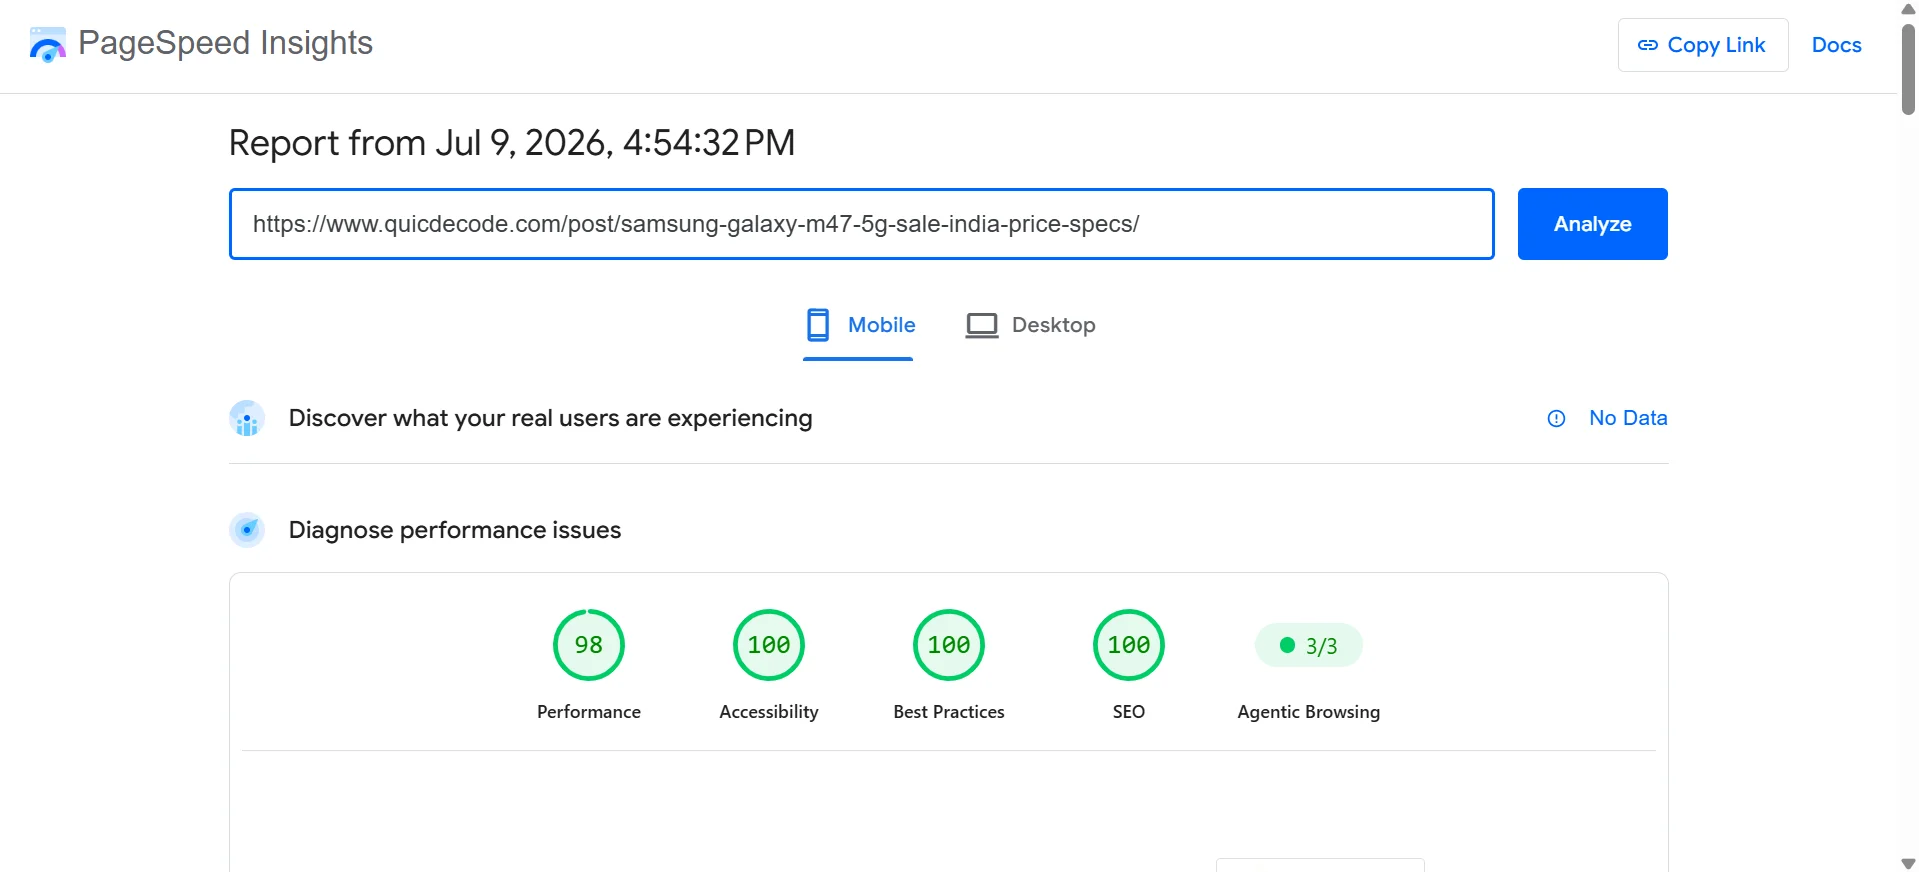This screenshot has width=1919, height=872.
Task: Click the scrollbar up arrow
Action: [x=1908, y=9]
